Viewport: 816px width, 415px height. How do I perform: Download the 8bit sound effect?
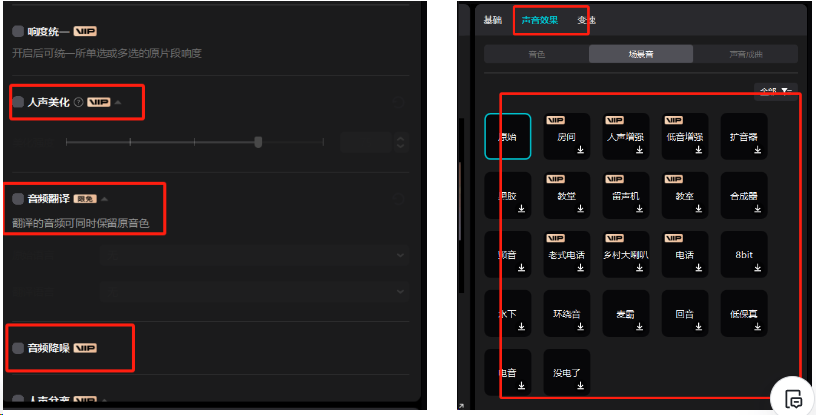(758, 268)
